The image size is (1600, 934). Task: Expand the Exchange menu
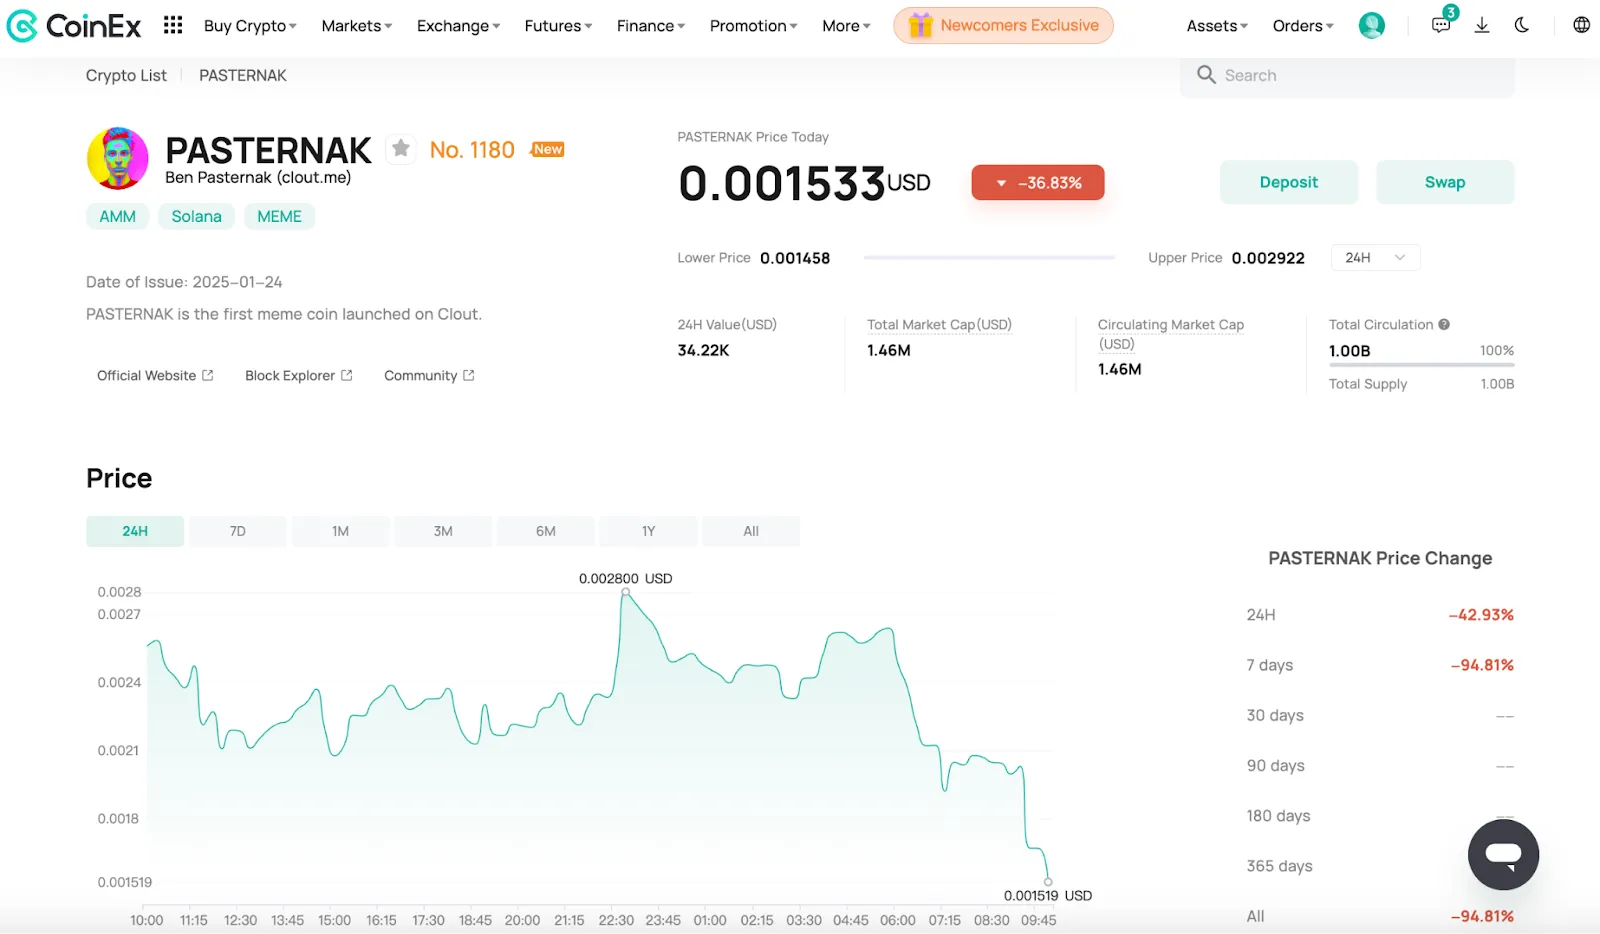(x=458, y=26)
